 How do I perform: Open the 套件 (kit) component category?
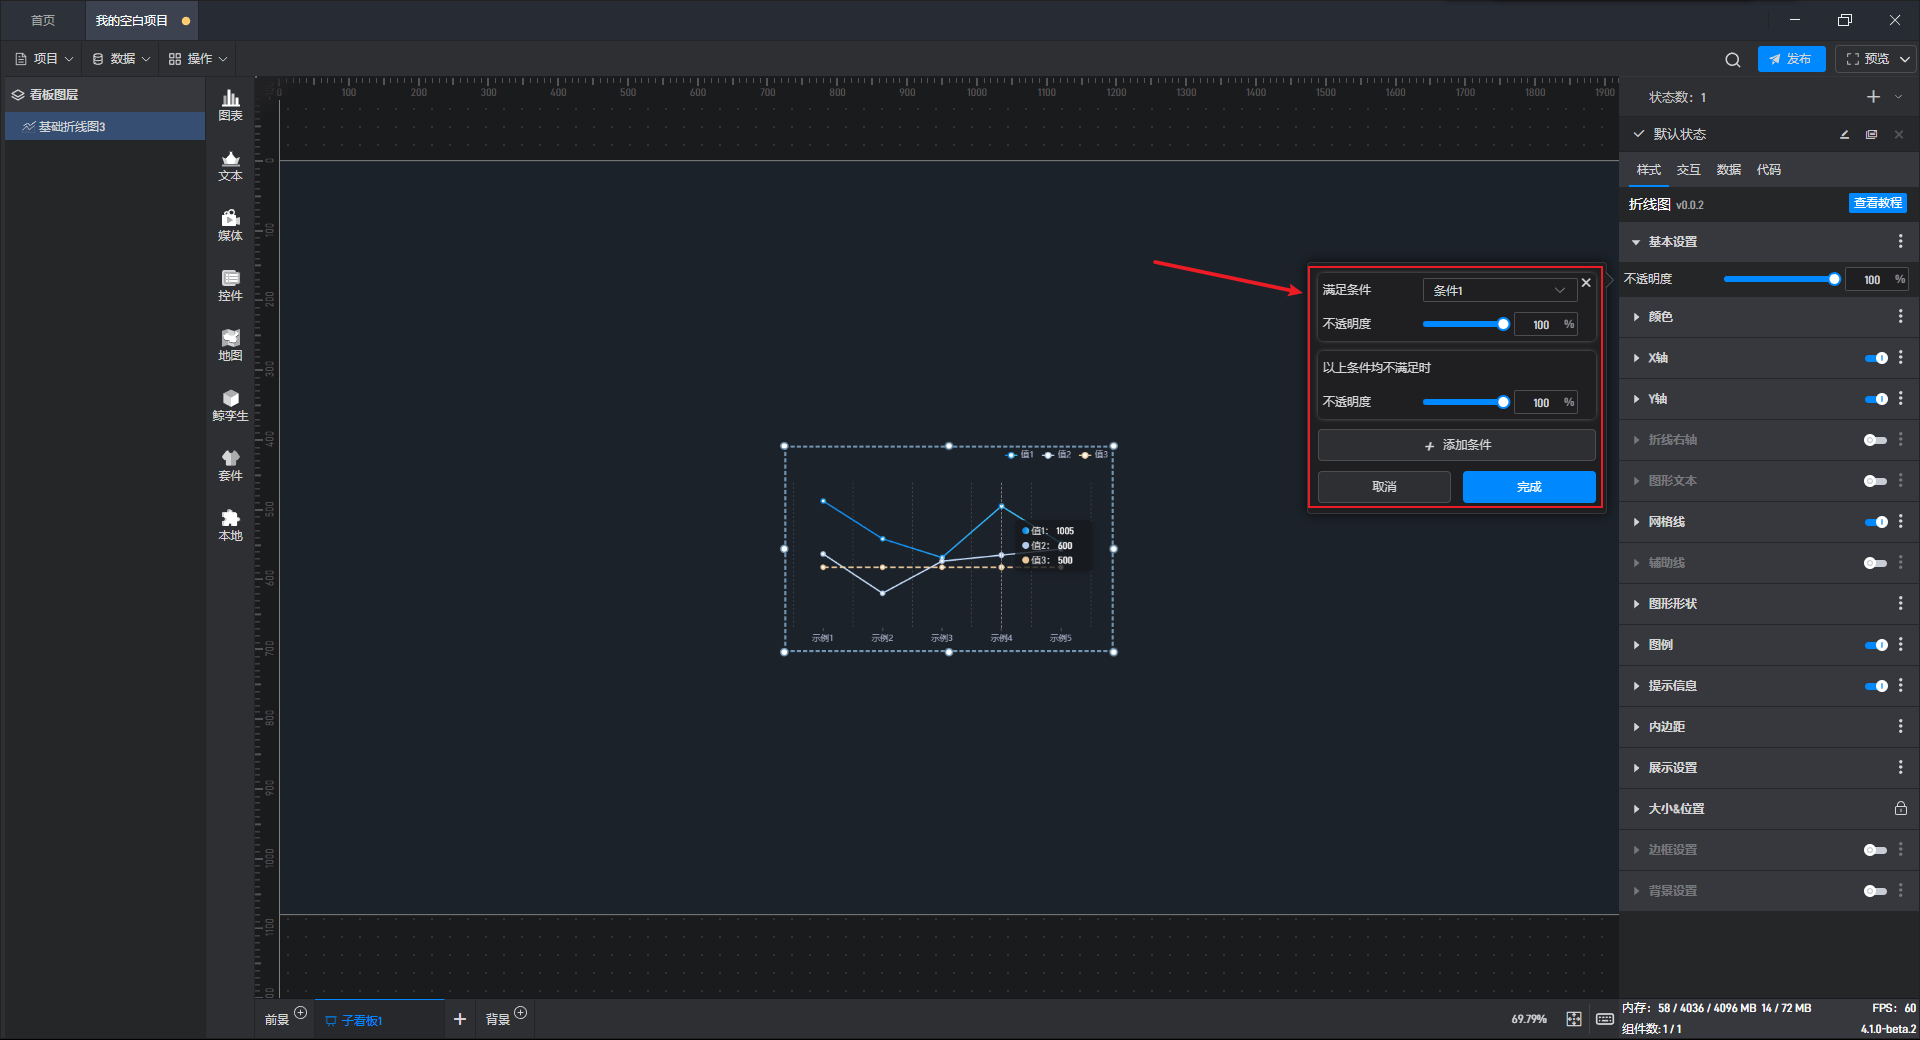pos(230,465)
